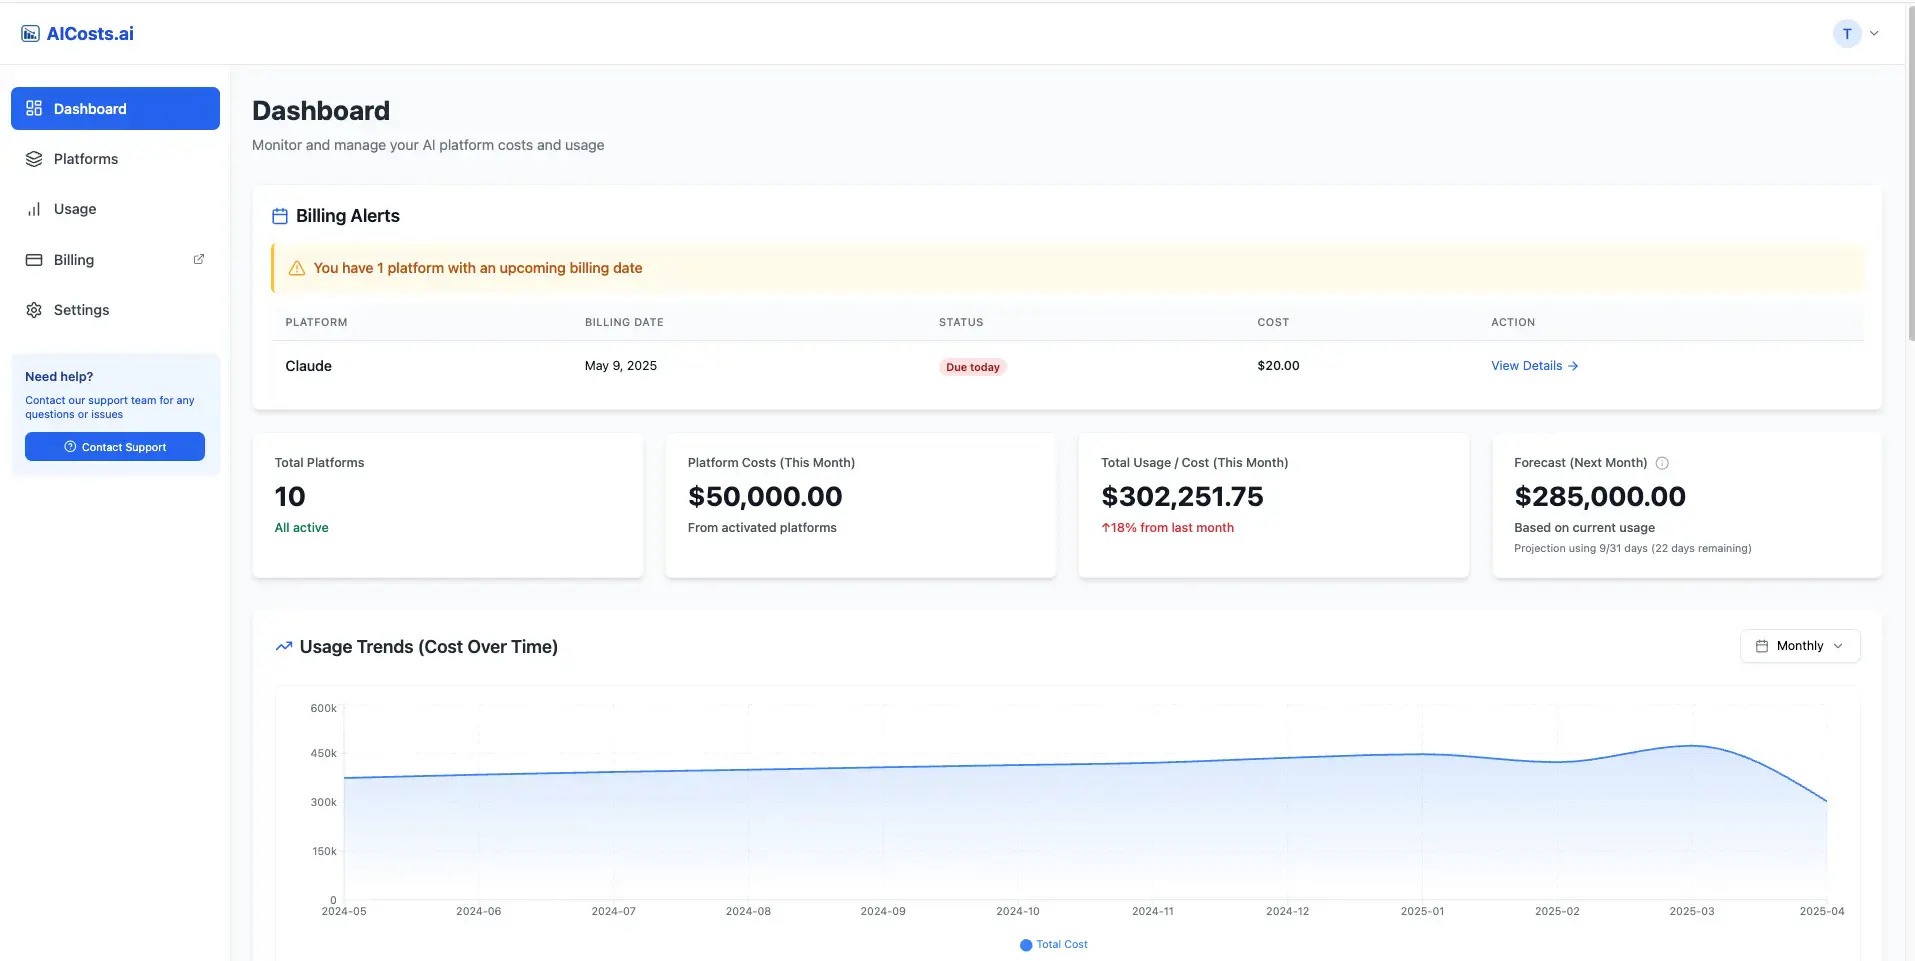Click the warning triangle alert icon
This screenshot has width=1915, height=961.
(x=297, y=268)
